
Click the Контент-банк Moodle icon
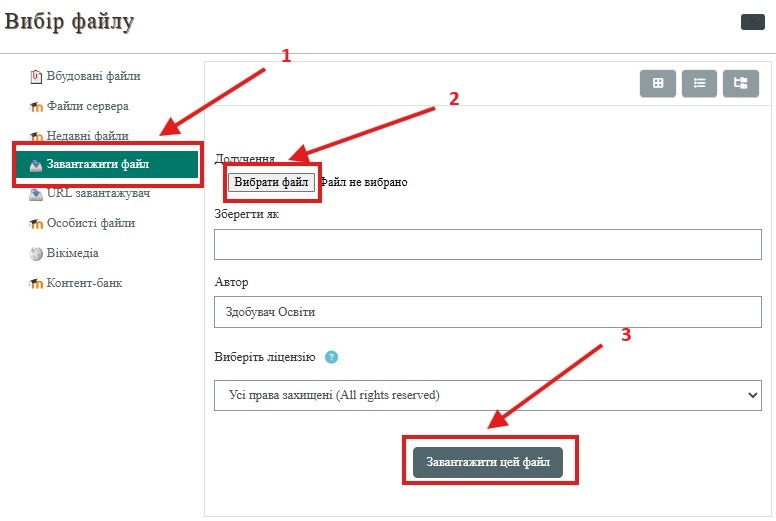click(x=36, y=284)
